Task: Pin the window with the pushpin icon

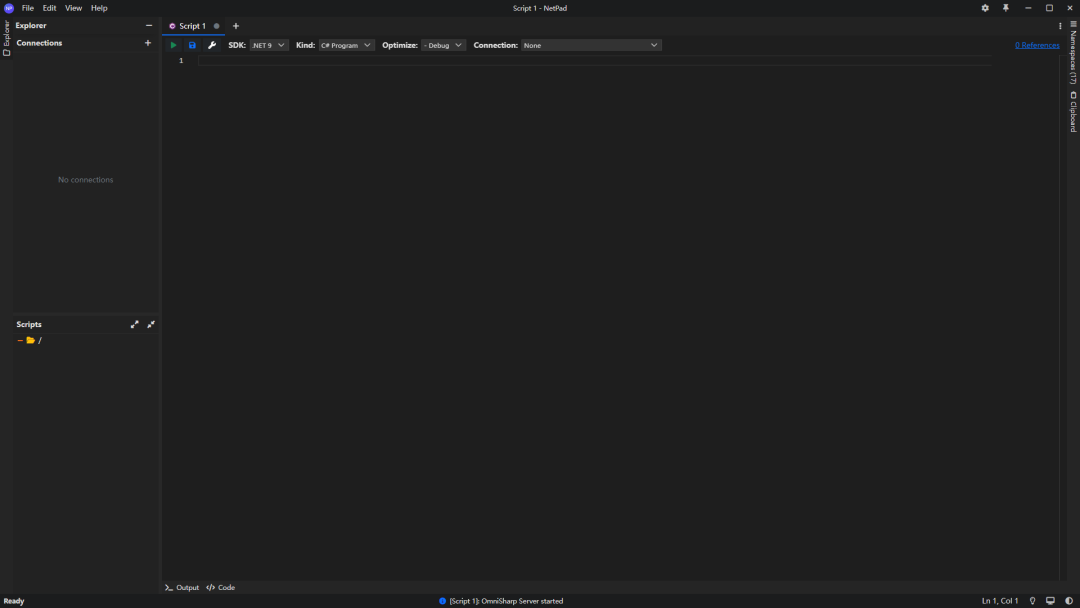Action: [x=1006, y=8]
